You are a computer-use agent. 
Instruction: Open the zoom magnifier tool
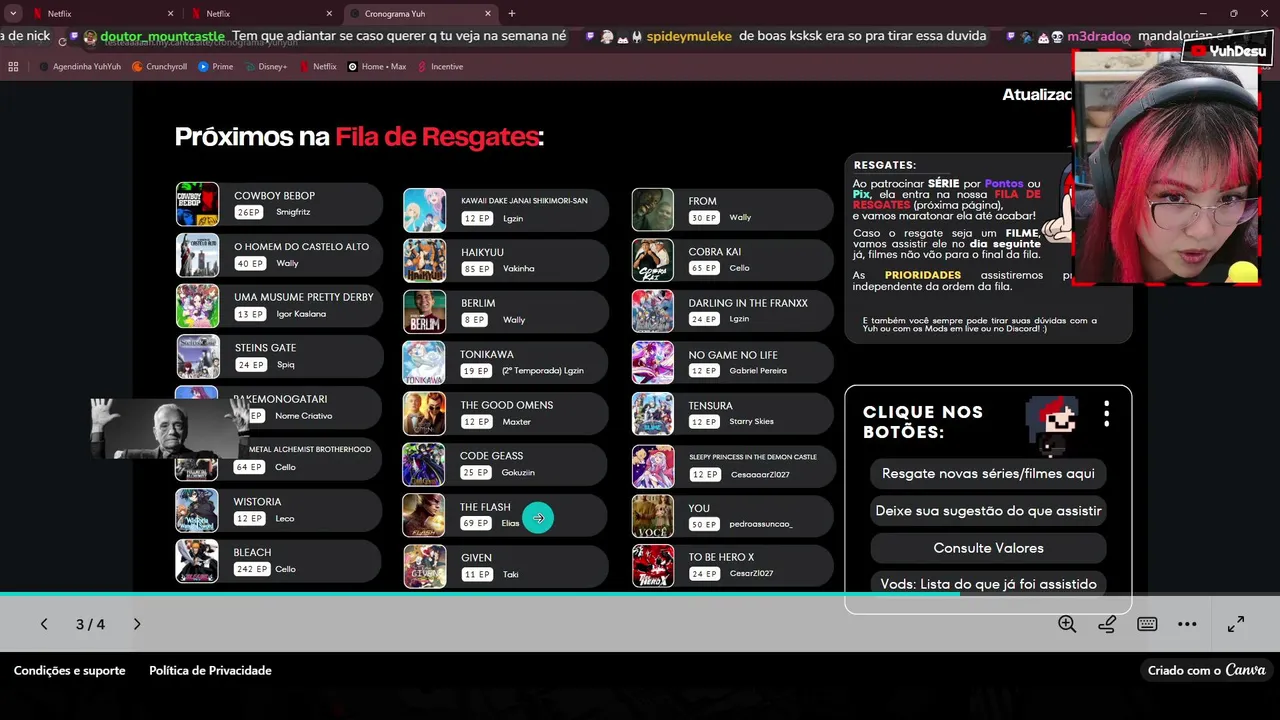pyautogui.click(x=1067, y=624)
